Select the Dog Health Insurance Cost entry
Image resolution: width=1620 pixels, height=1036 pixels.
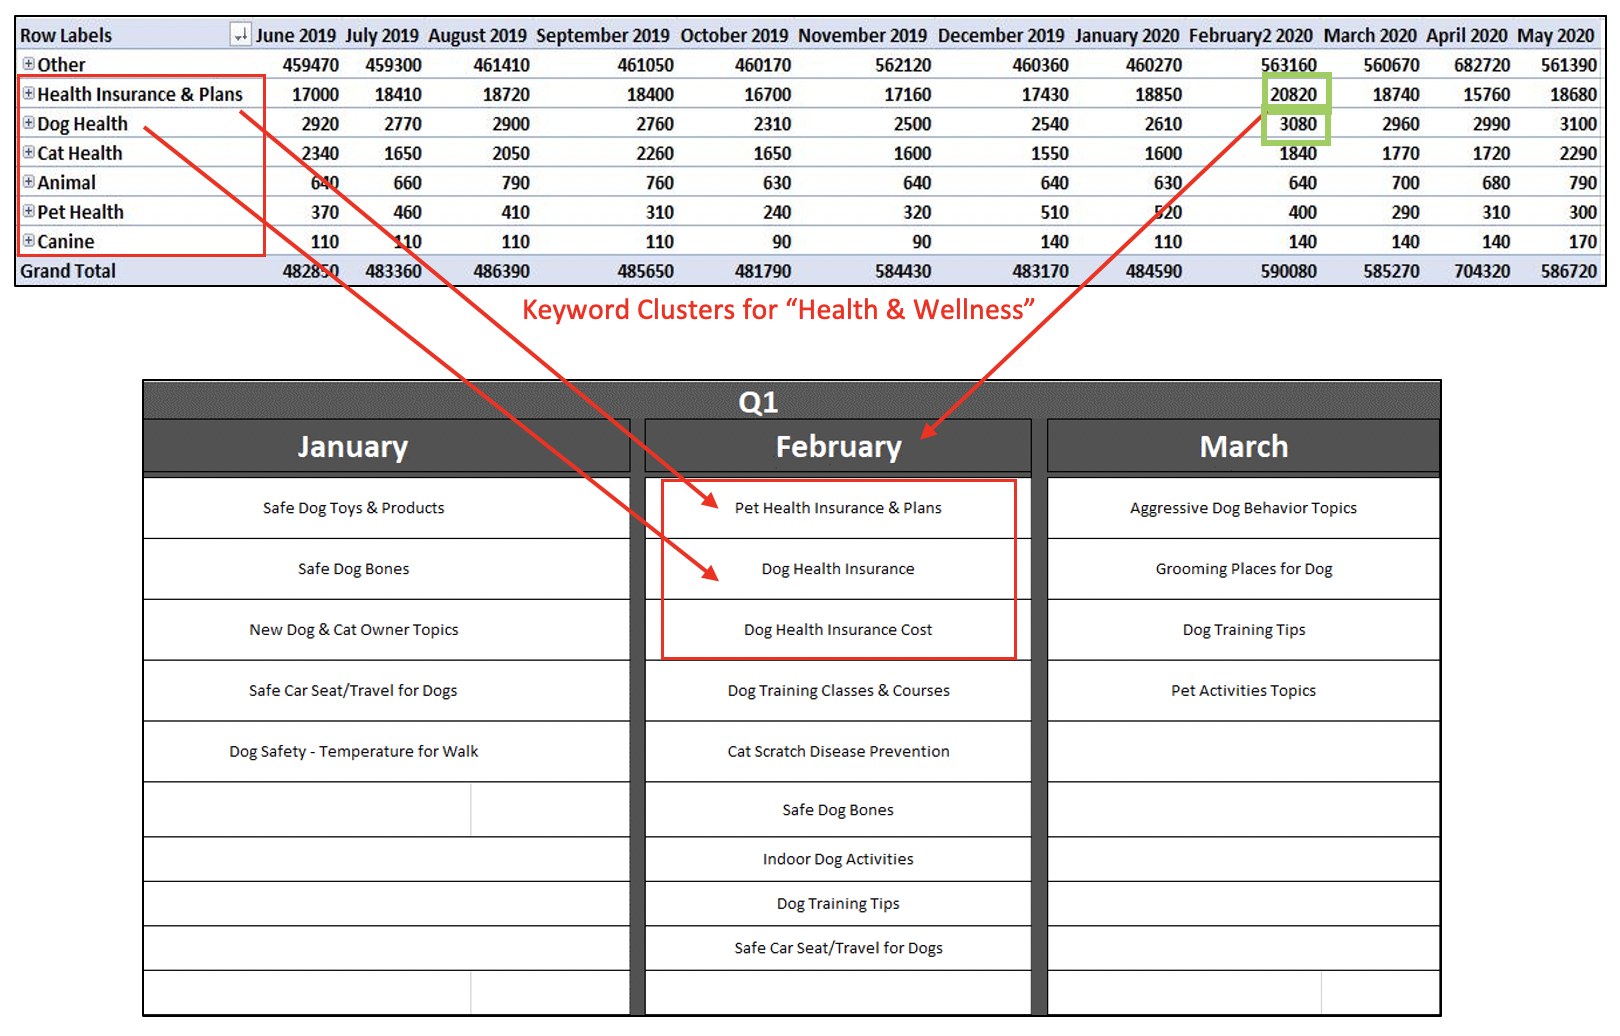[838, 629]
